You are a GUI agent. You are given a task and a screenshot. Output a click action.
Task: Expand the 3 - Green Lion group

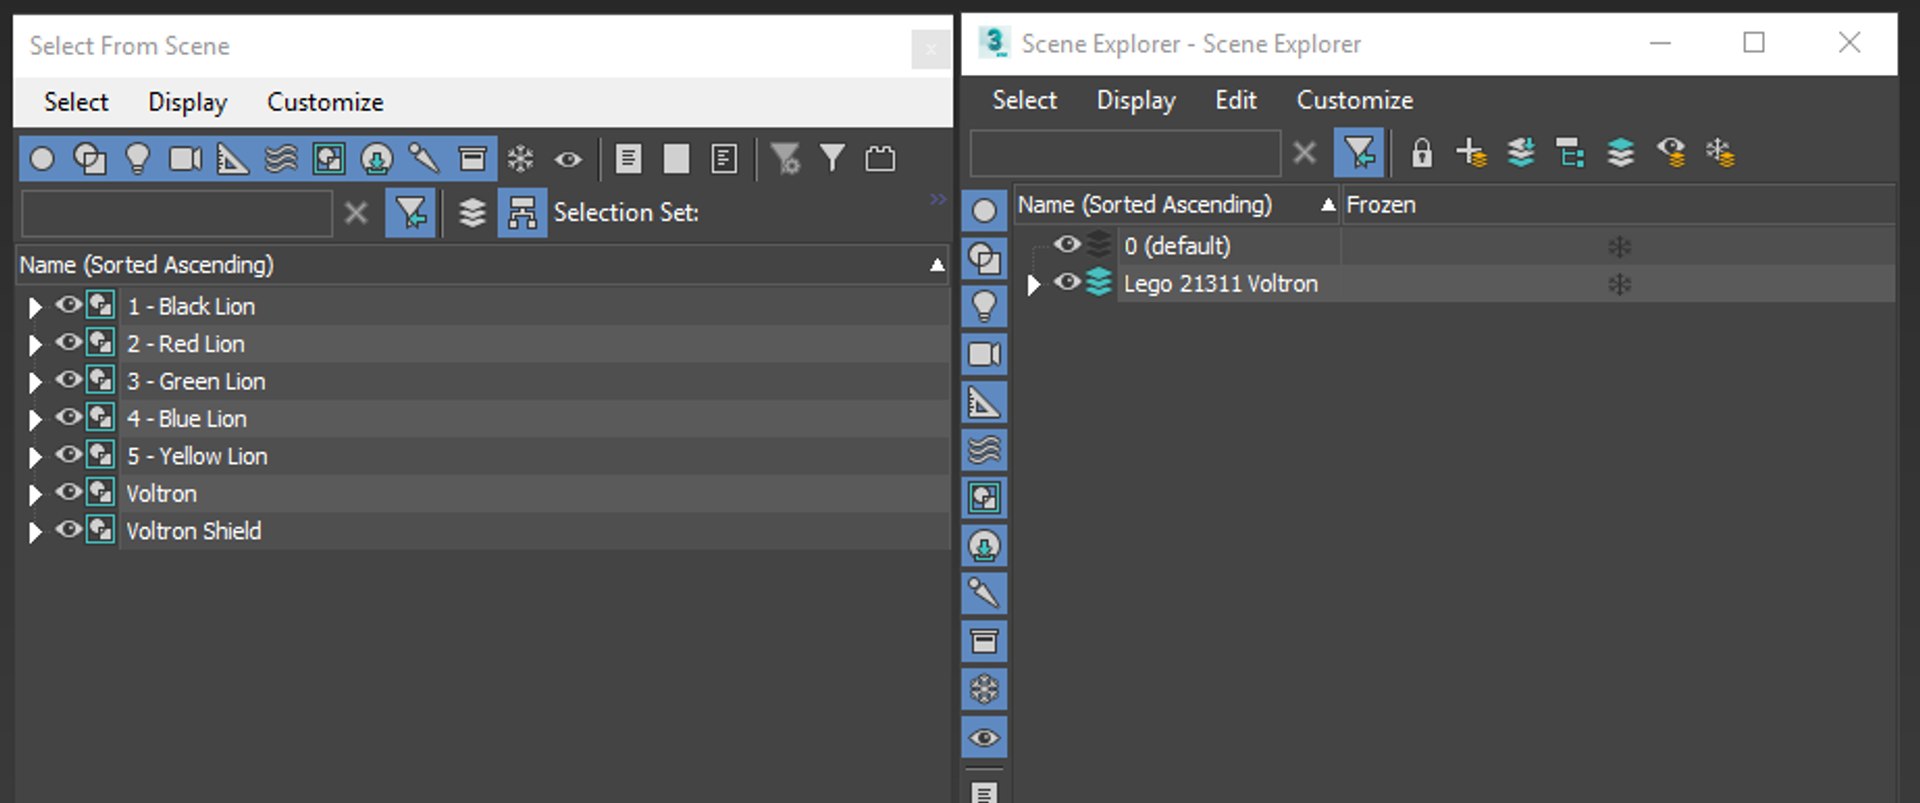click(x=35, y=382)
